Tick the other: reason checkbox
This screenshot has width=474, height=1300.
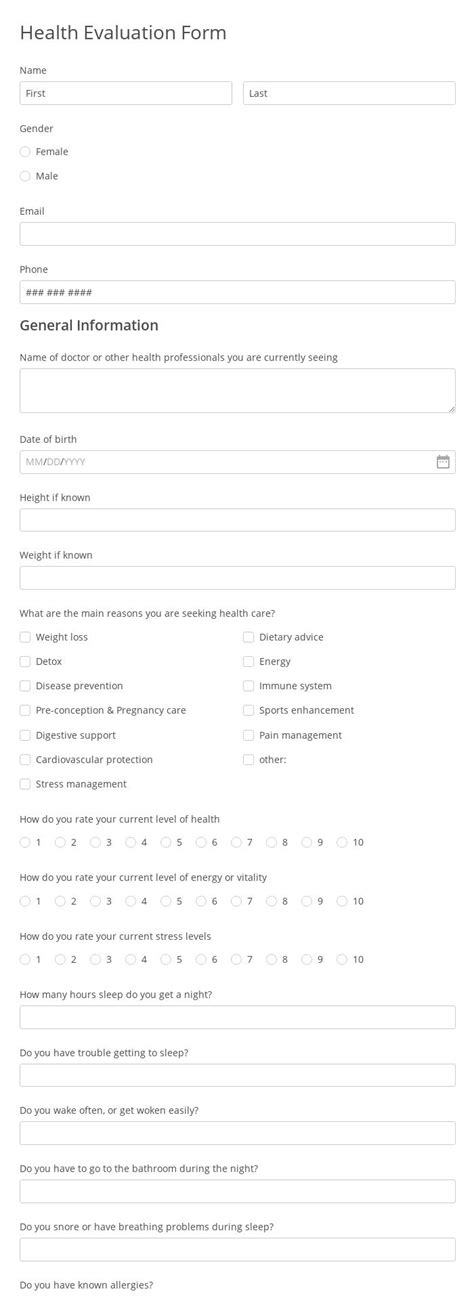point(249,760)
